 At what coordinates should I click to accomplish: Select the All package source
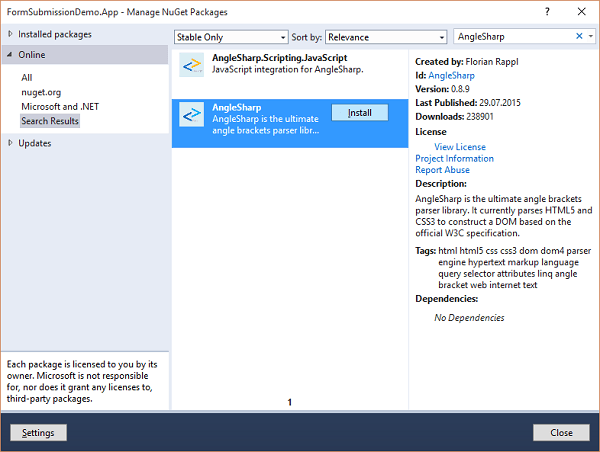coord(27,78)
